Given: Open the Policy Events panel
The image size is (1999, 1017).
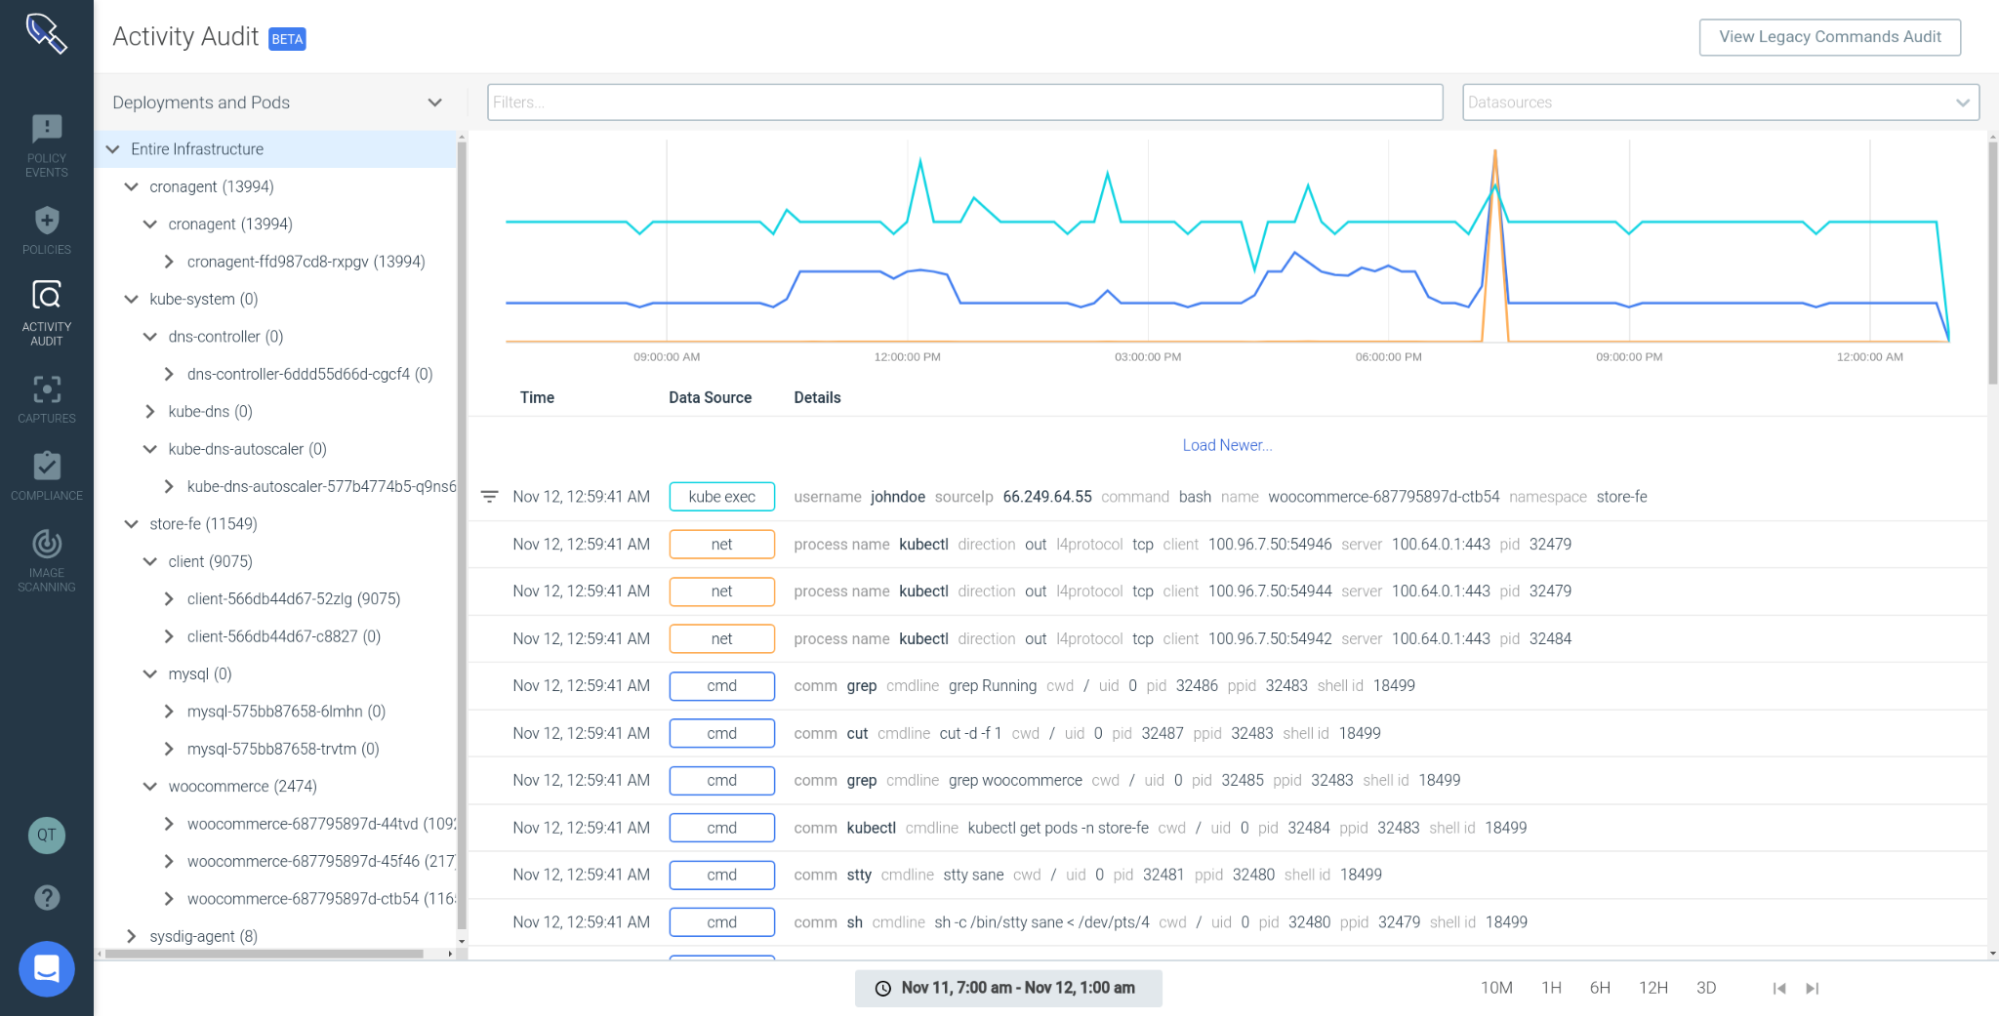Looking at the screenshot, I should coord(46,143).
